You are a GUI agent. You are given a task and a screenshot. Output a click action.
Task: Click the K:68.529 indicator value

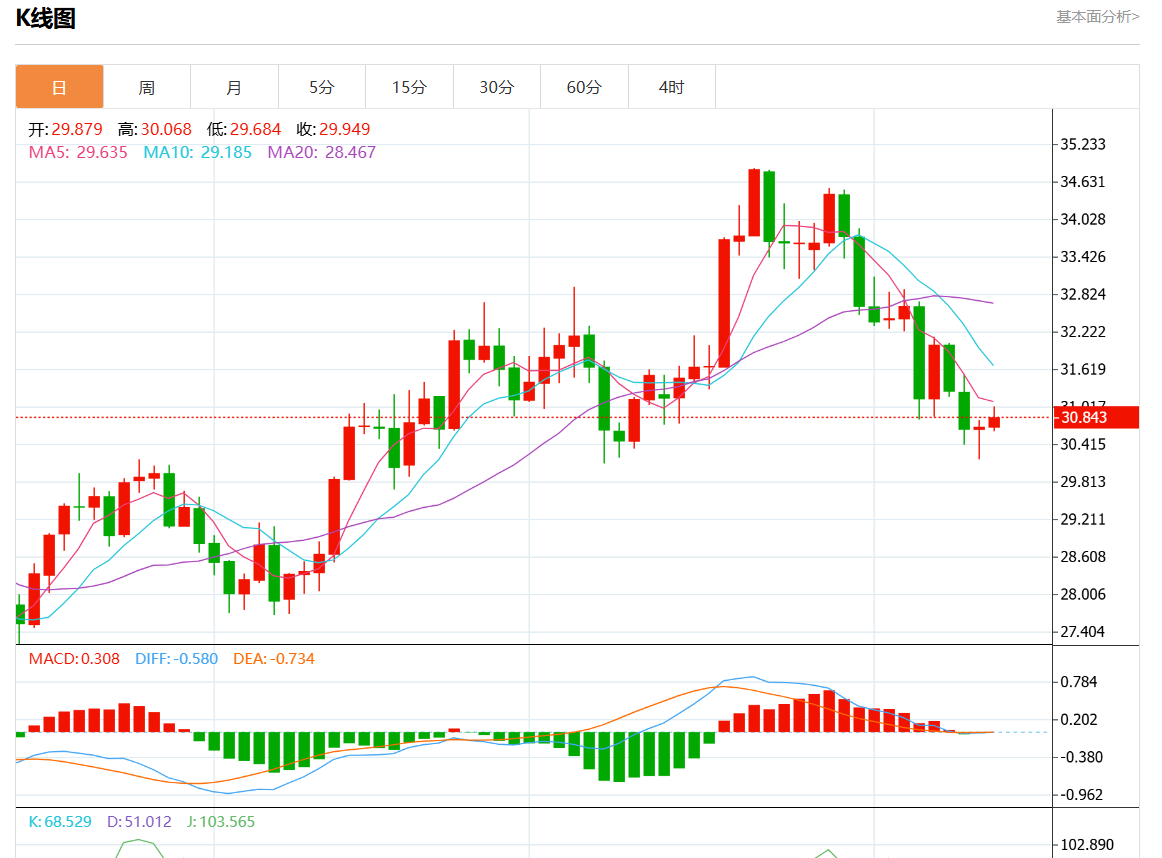point(60,822)
